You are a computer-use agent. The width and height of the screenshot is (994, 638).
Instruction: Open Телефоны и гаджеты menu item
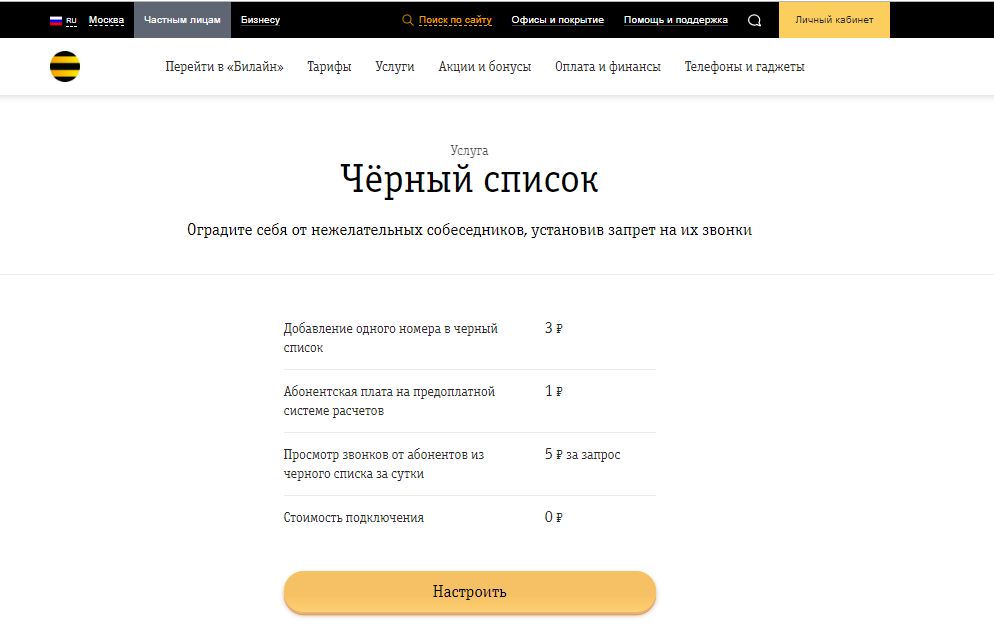pyautogui.click(x=745, y=67)
